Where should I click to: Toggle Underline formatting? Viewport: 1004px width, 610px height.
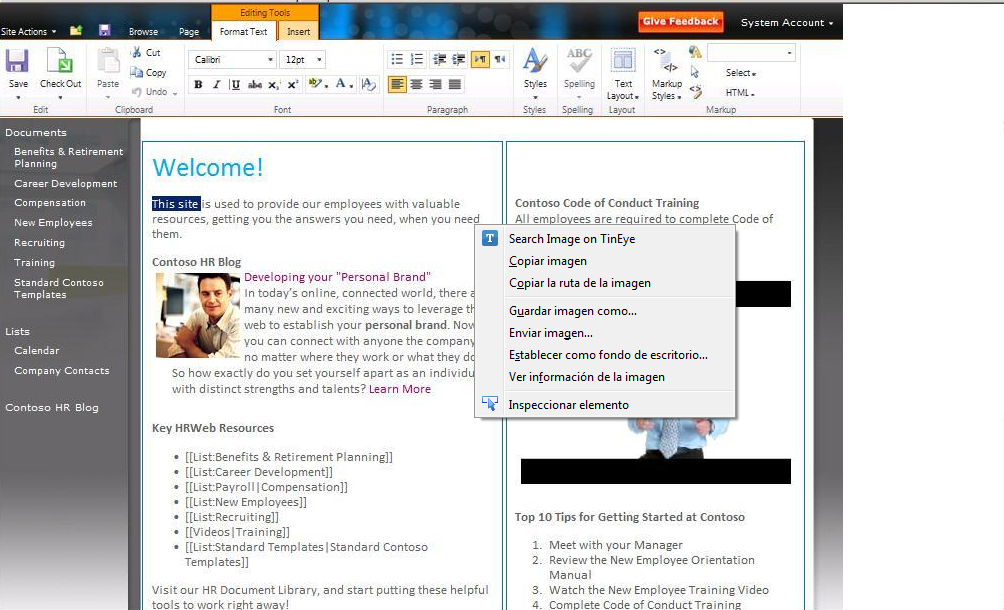[235, 84]
